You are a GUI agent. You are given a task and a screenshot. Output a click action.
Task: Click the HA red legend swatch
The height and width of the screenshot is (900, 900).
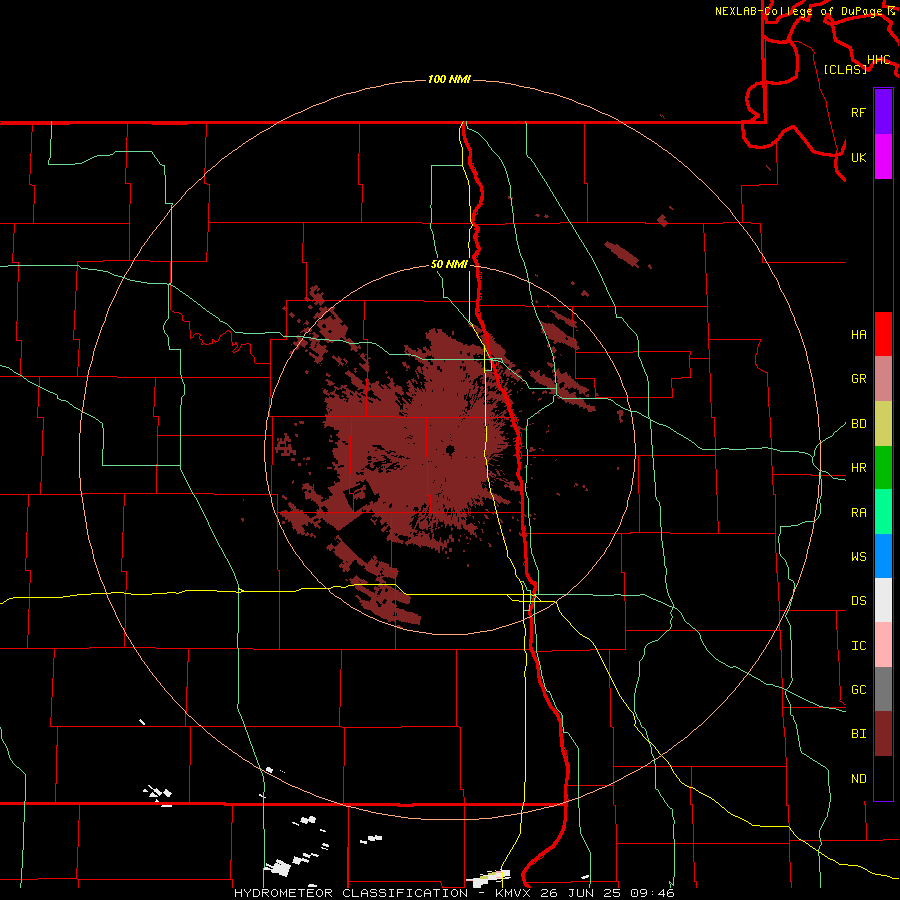(x=883, y=334)
